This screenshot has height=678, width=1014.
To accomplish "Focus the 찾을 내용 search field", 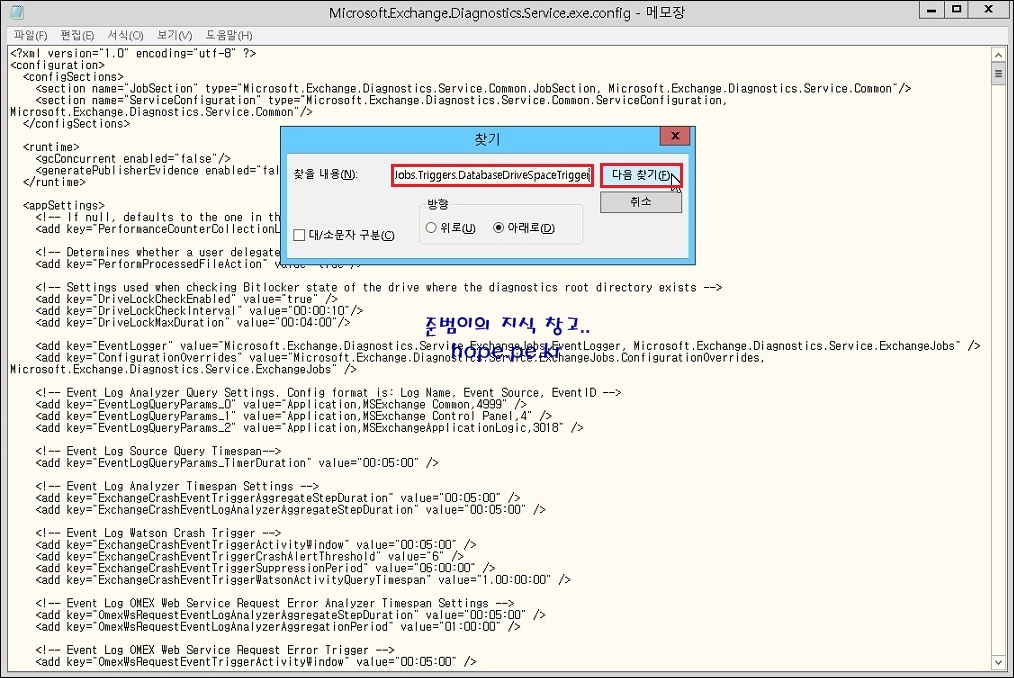I will coord(492,175).
